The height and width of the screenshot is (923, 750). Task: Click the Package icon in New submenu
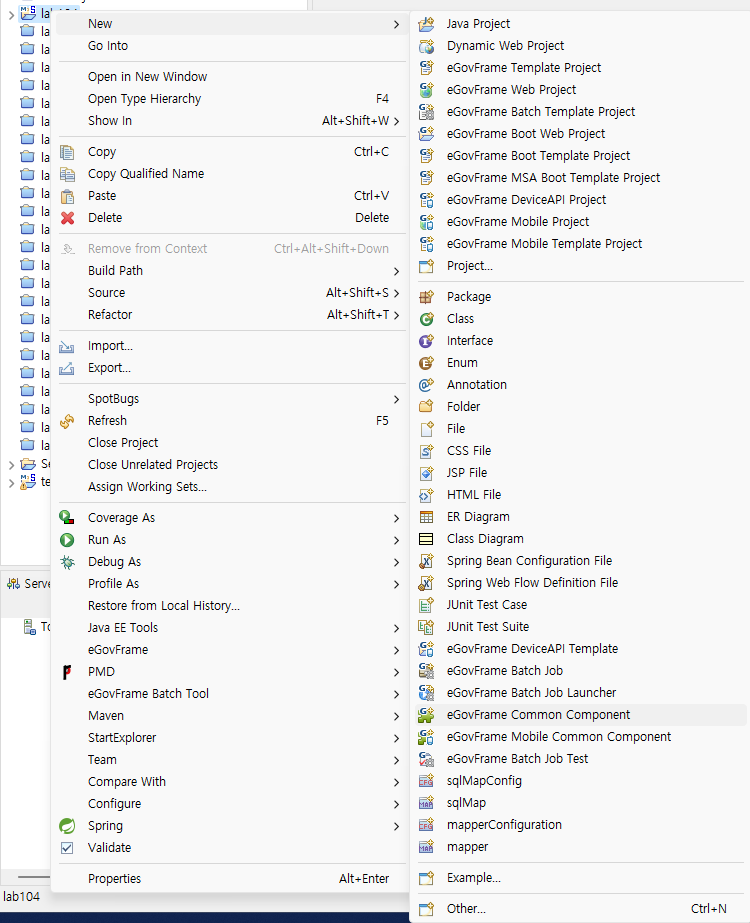click(x=426, y=297)
